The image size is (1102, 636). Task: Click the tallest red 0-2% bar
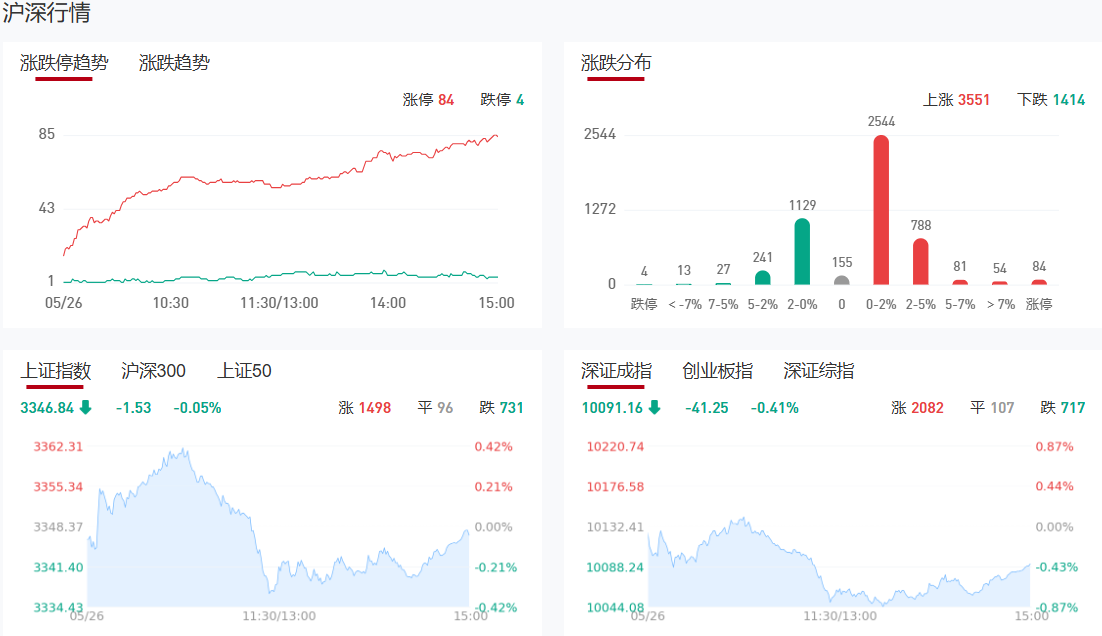click(x=881, y=210)
